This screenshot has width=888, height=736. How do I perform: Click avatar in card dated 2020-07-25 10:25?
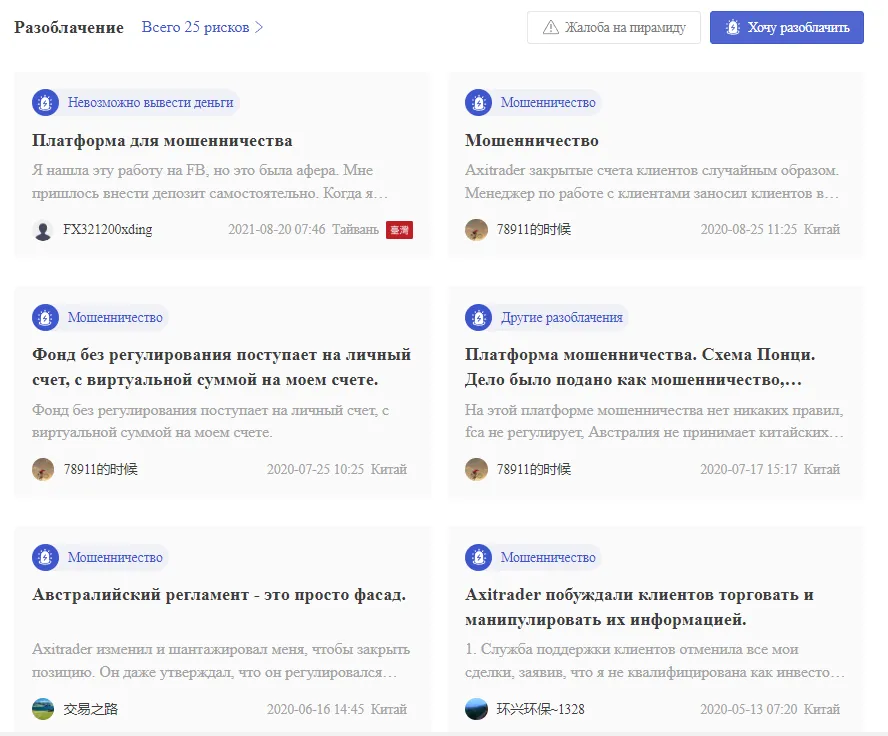coord(43,469)
